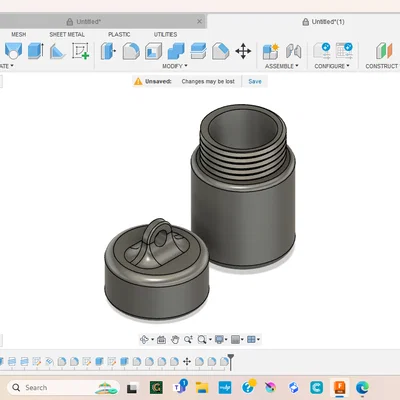Expand the Display Settings dropdown arrow
The height and width of the screenshot is (400, 400).
226,340
